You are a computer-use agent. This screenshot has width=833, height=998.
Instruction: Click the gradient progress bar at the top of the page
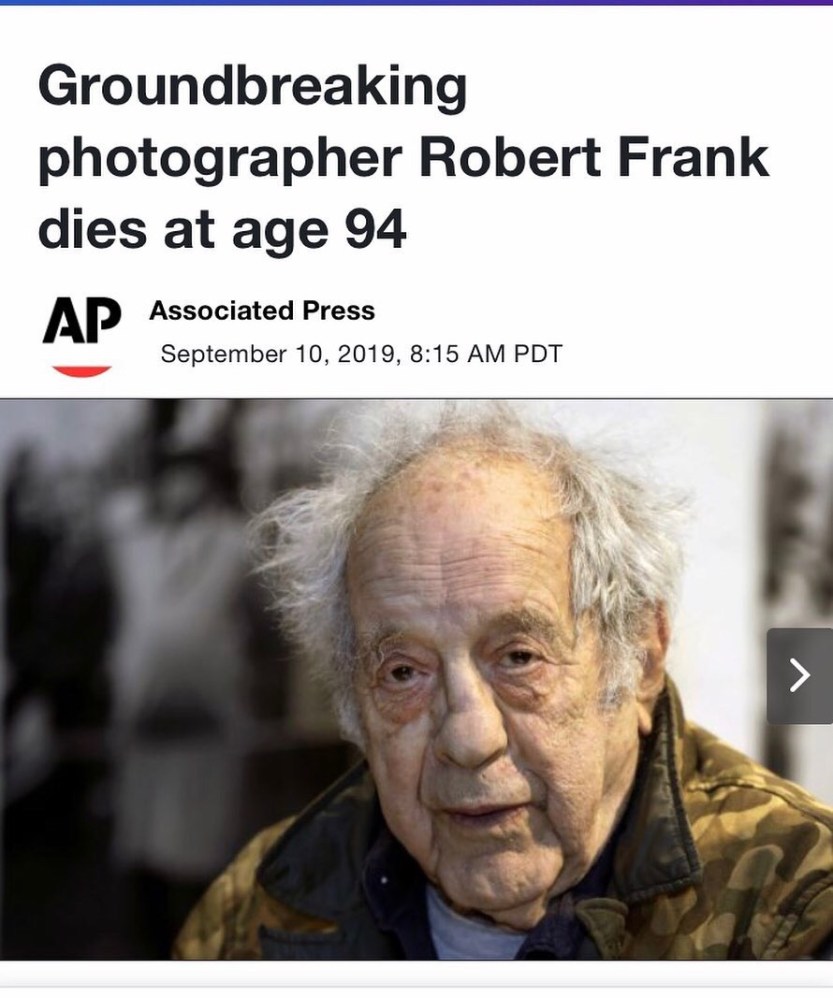(416, 3)
